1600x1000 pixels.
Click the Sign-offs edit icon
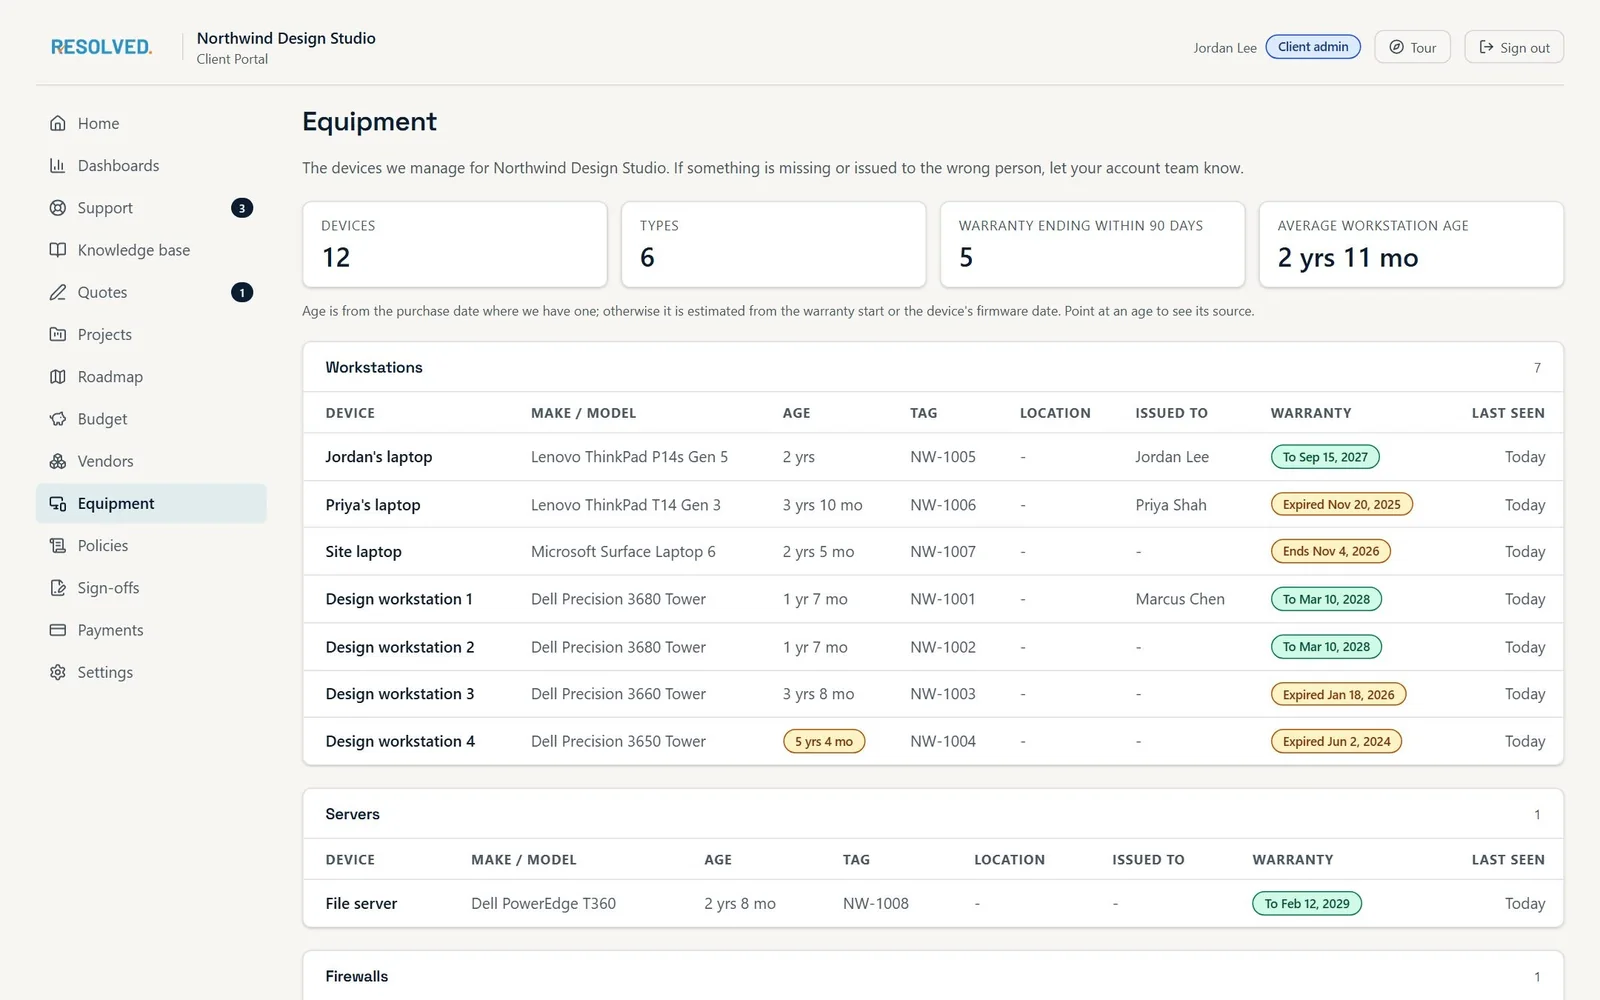(58, 588)
